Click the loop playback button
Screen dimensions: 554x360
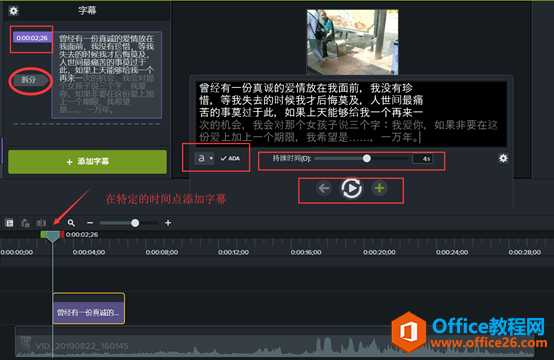coord(351,188)
